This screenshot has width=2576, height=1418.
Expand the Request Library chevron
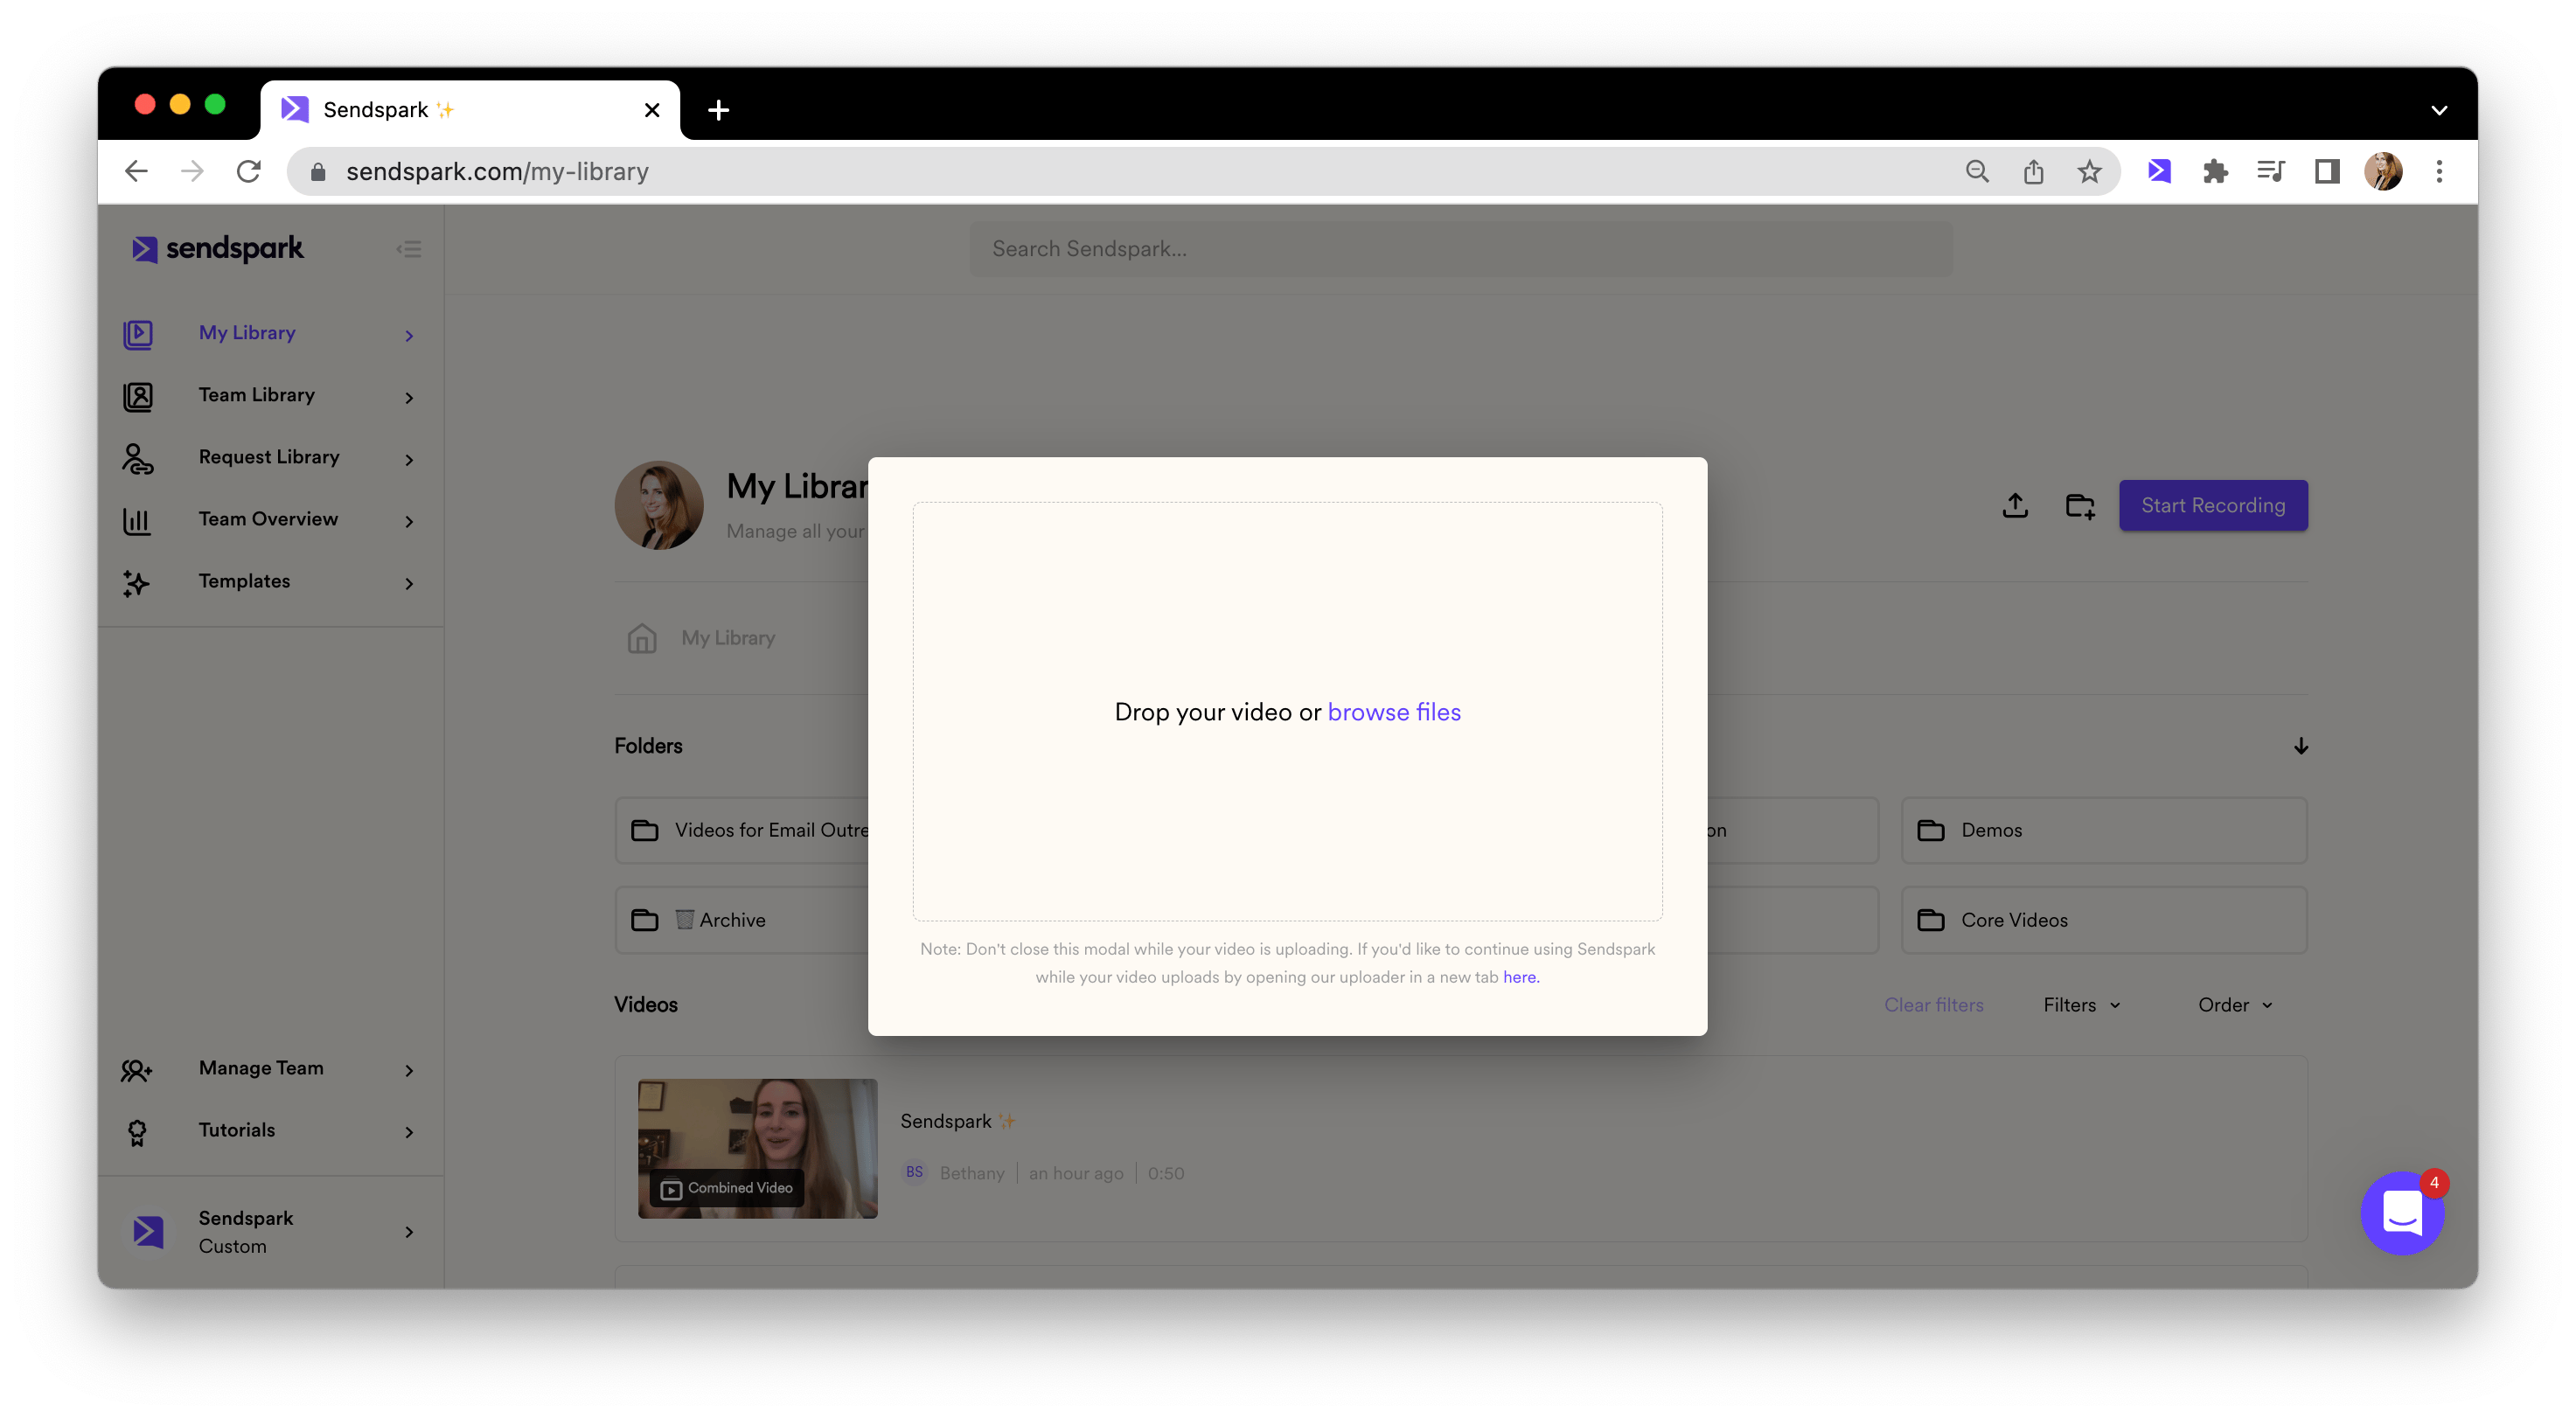pos(409,460)
